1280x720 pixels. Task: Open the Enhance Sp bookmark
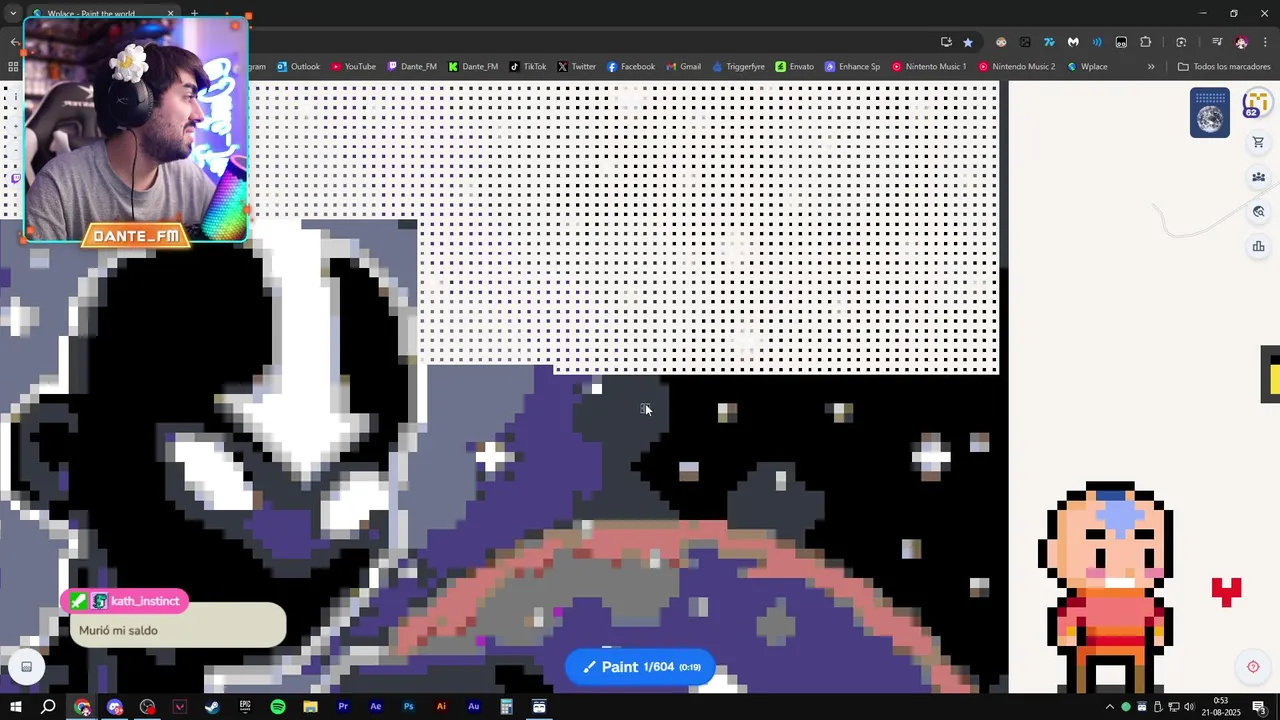point(853,67)
